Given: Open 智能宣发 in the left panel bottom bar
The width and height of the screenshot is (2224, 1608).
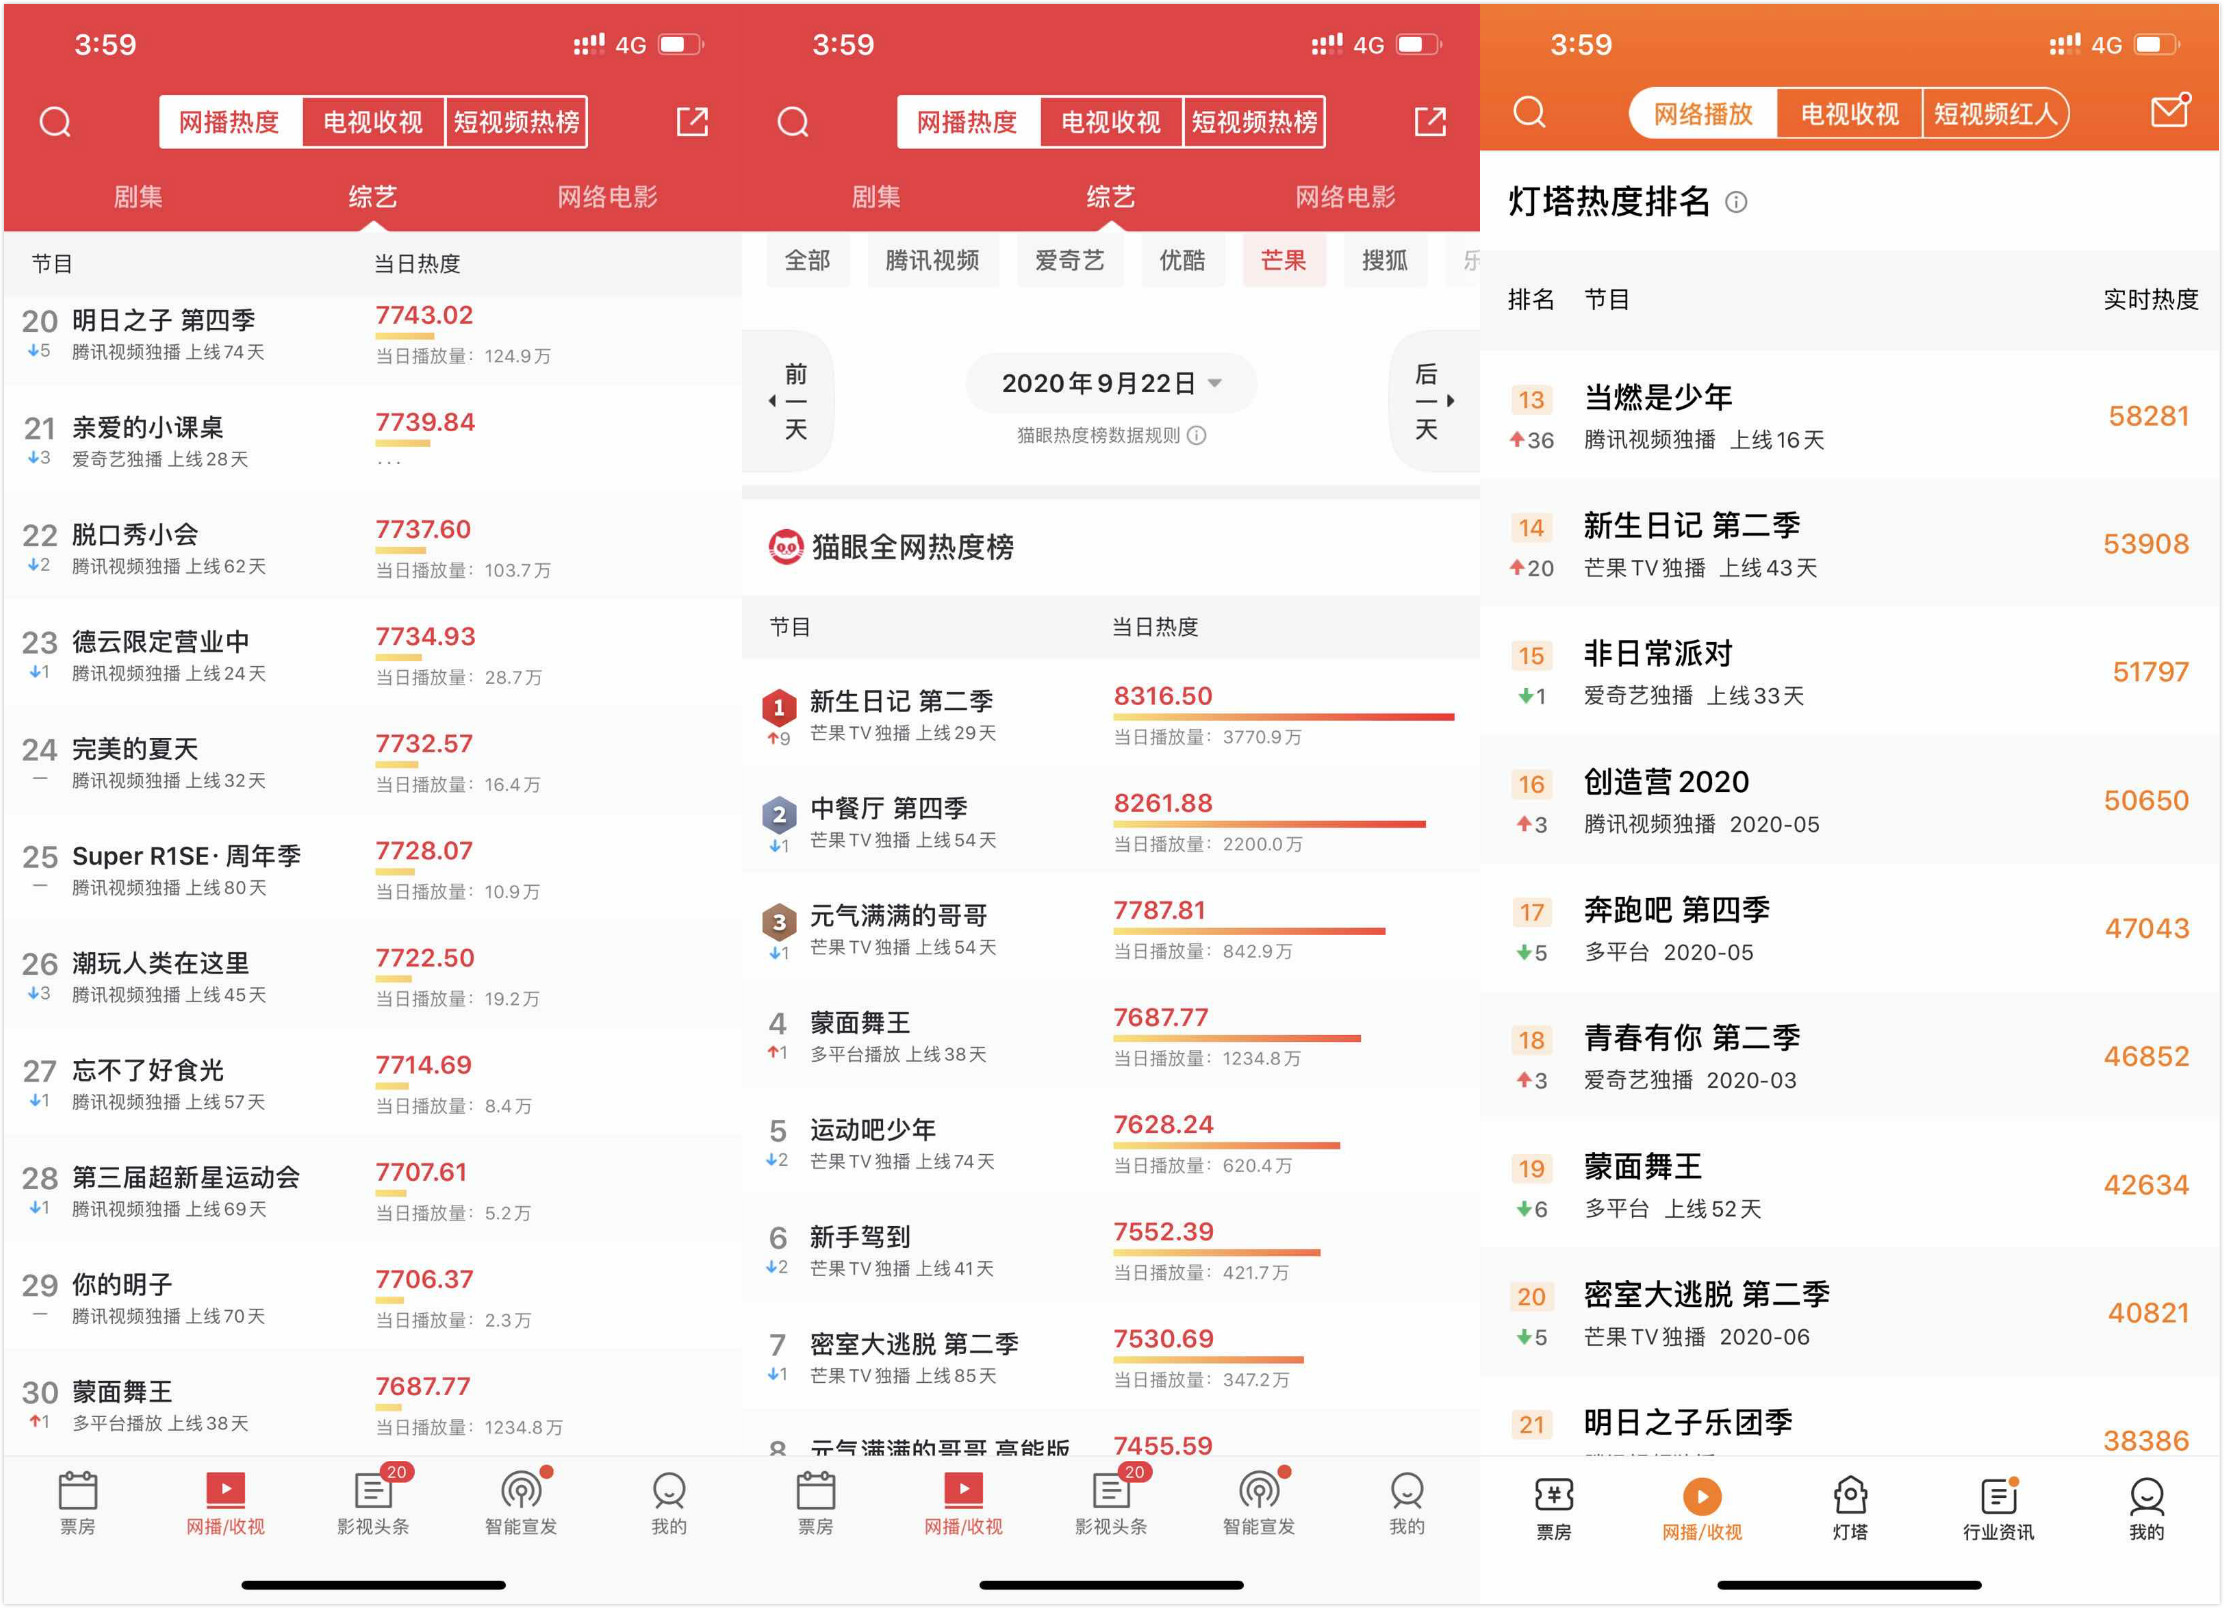Looking at the screenshot, I should point(521,1502).
